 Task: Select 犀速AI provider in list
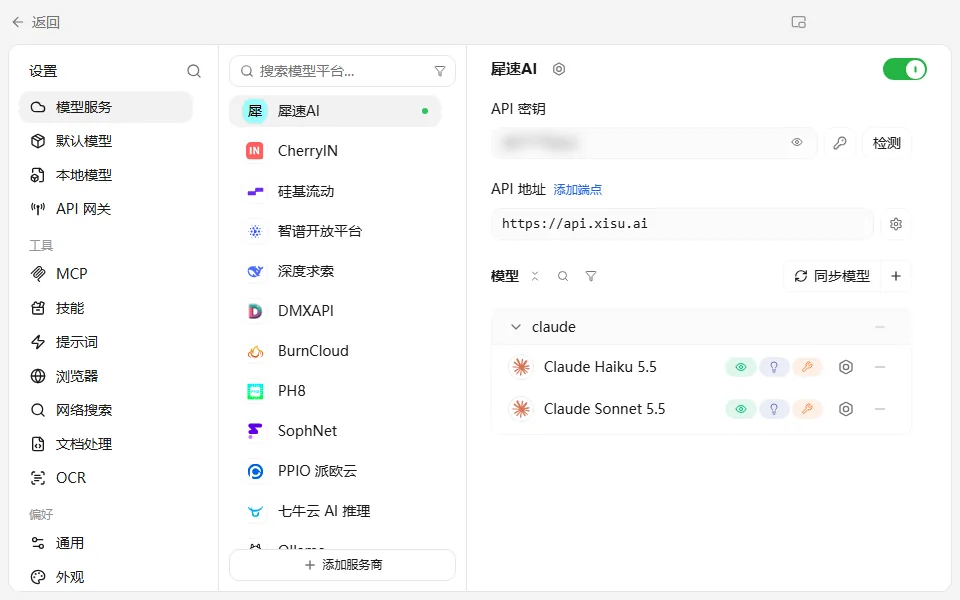[336, 111]
